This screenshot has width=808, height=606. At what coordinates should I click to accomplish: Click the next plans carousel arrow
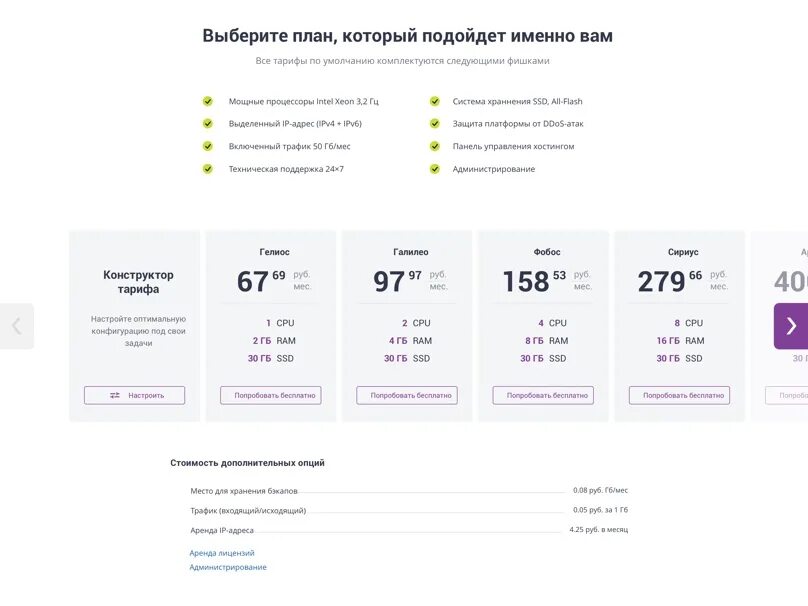[x=791, y=326]
